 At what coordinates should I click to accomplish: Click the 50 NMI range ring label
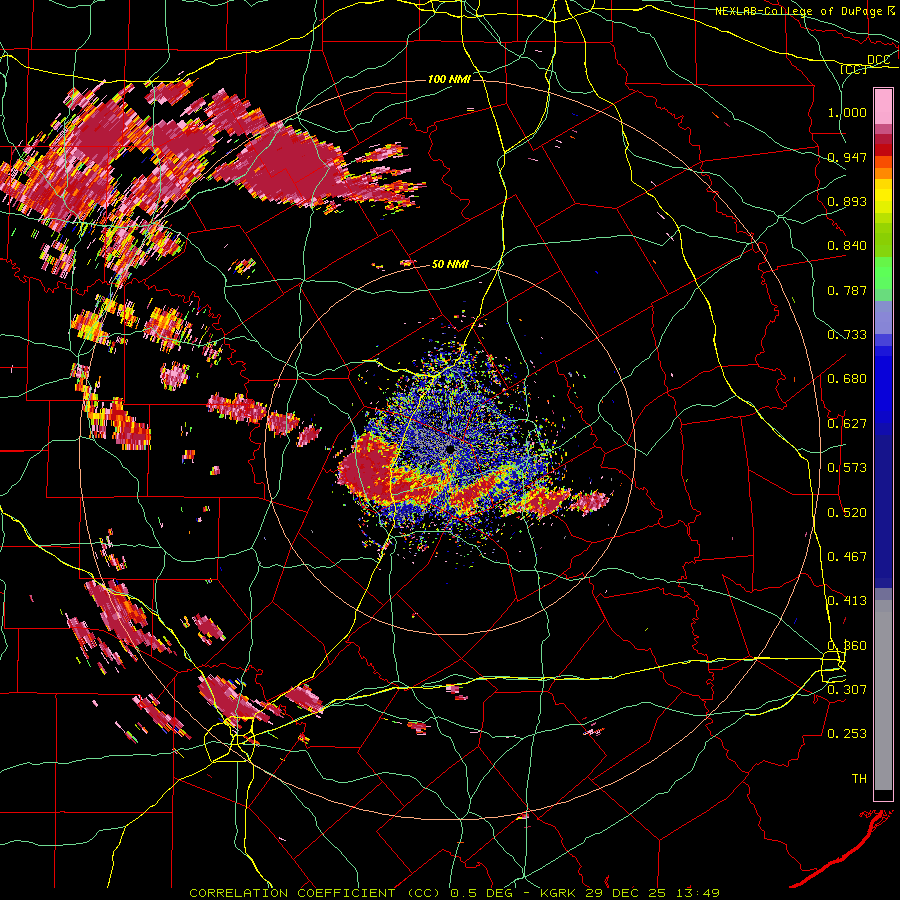450,264
